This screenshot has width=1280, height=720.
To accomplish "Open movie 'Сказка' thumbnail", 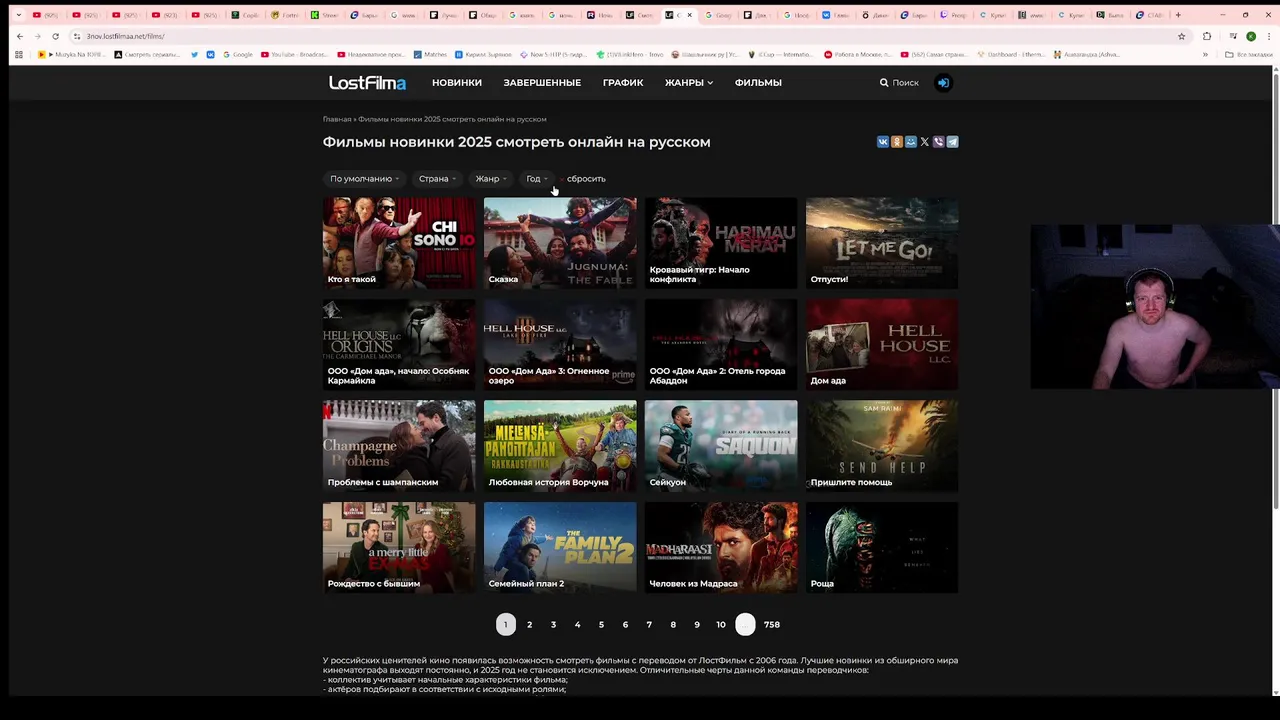I will [x=560, y=243].
